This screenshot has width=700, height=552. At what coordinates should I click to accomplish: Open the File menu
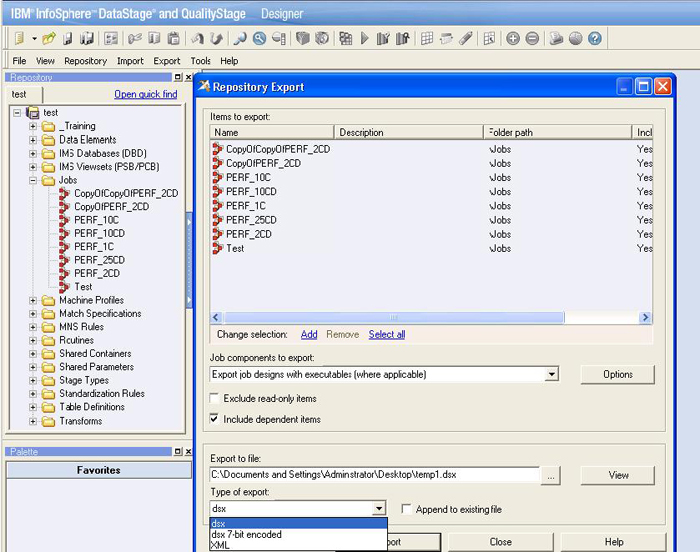(19, 61)
